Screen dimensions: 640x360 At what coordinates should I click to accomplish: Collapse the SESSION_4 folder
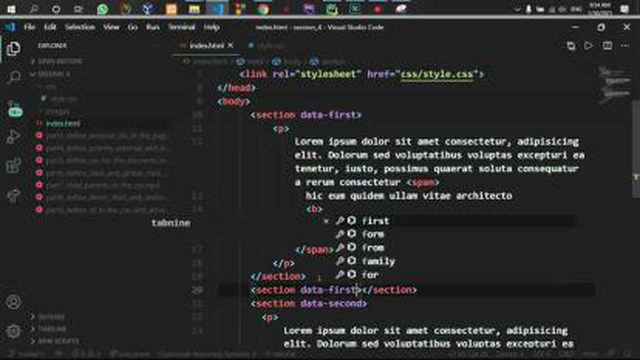click(x=51, y=74)
